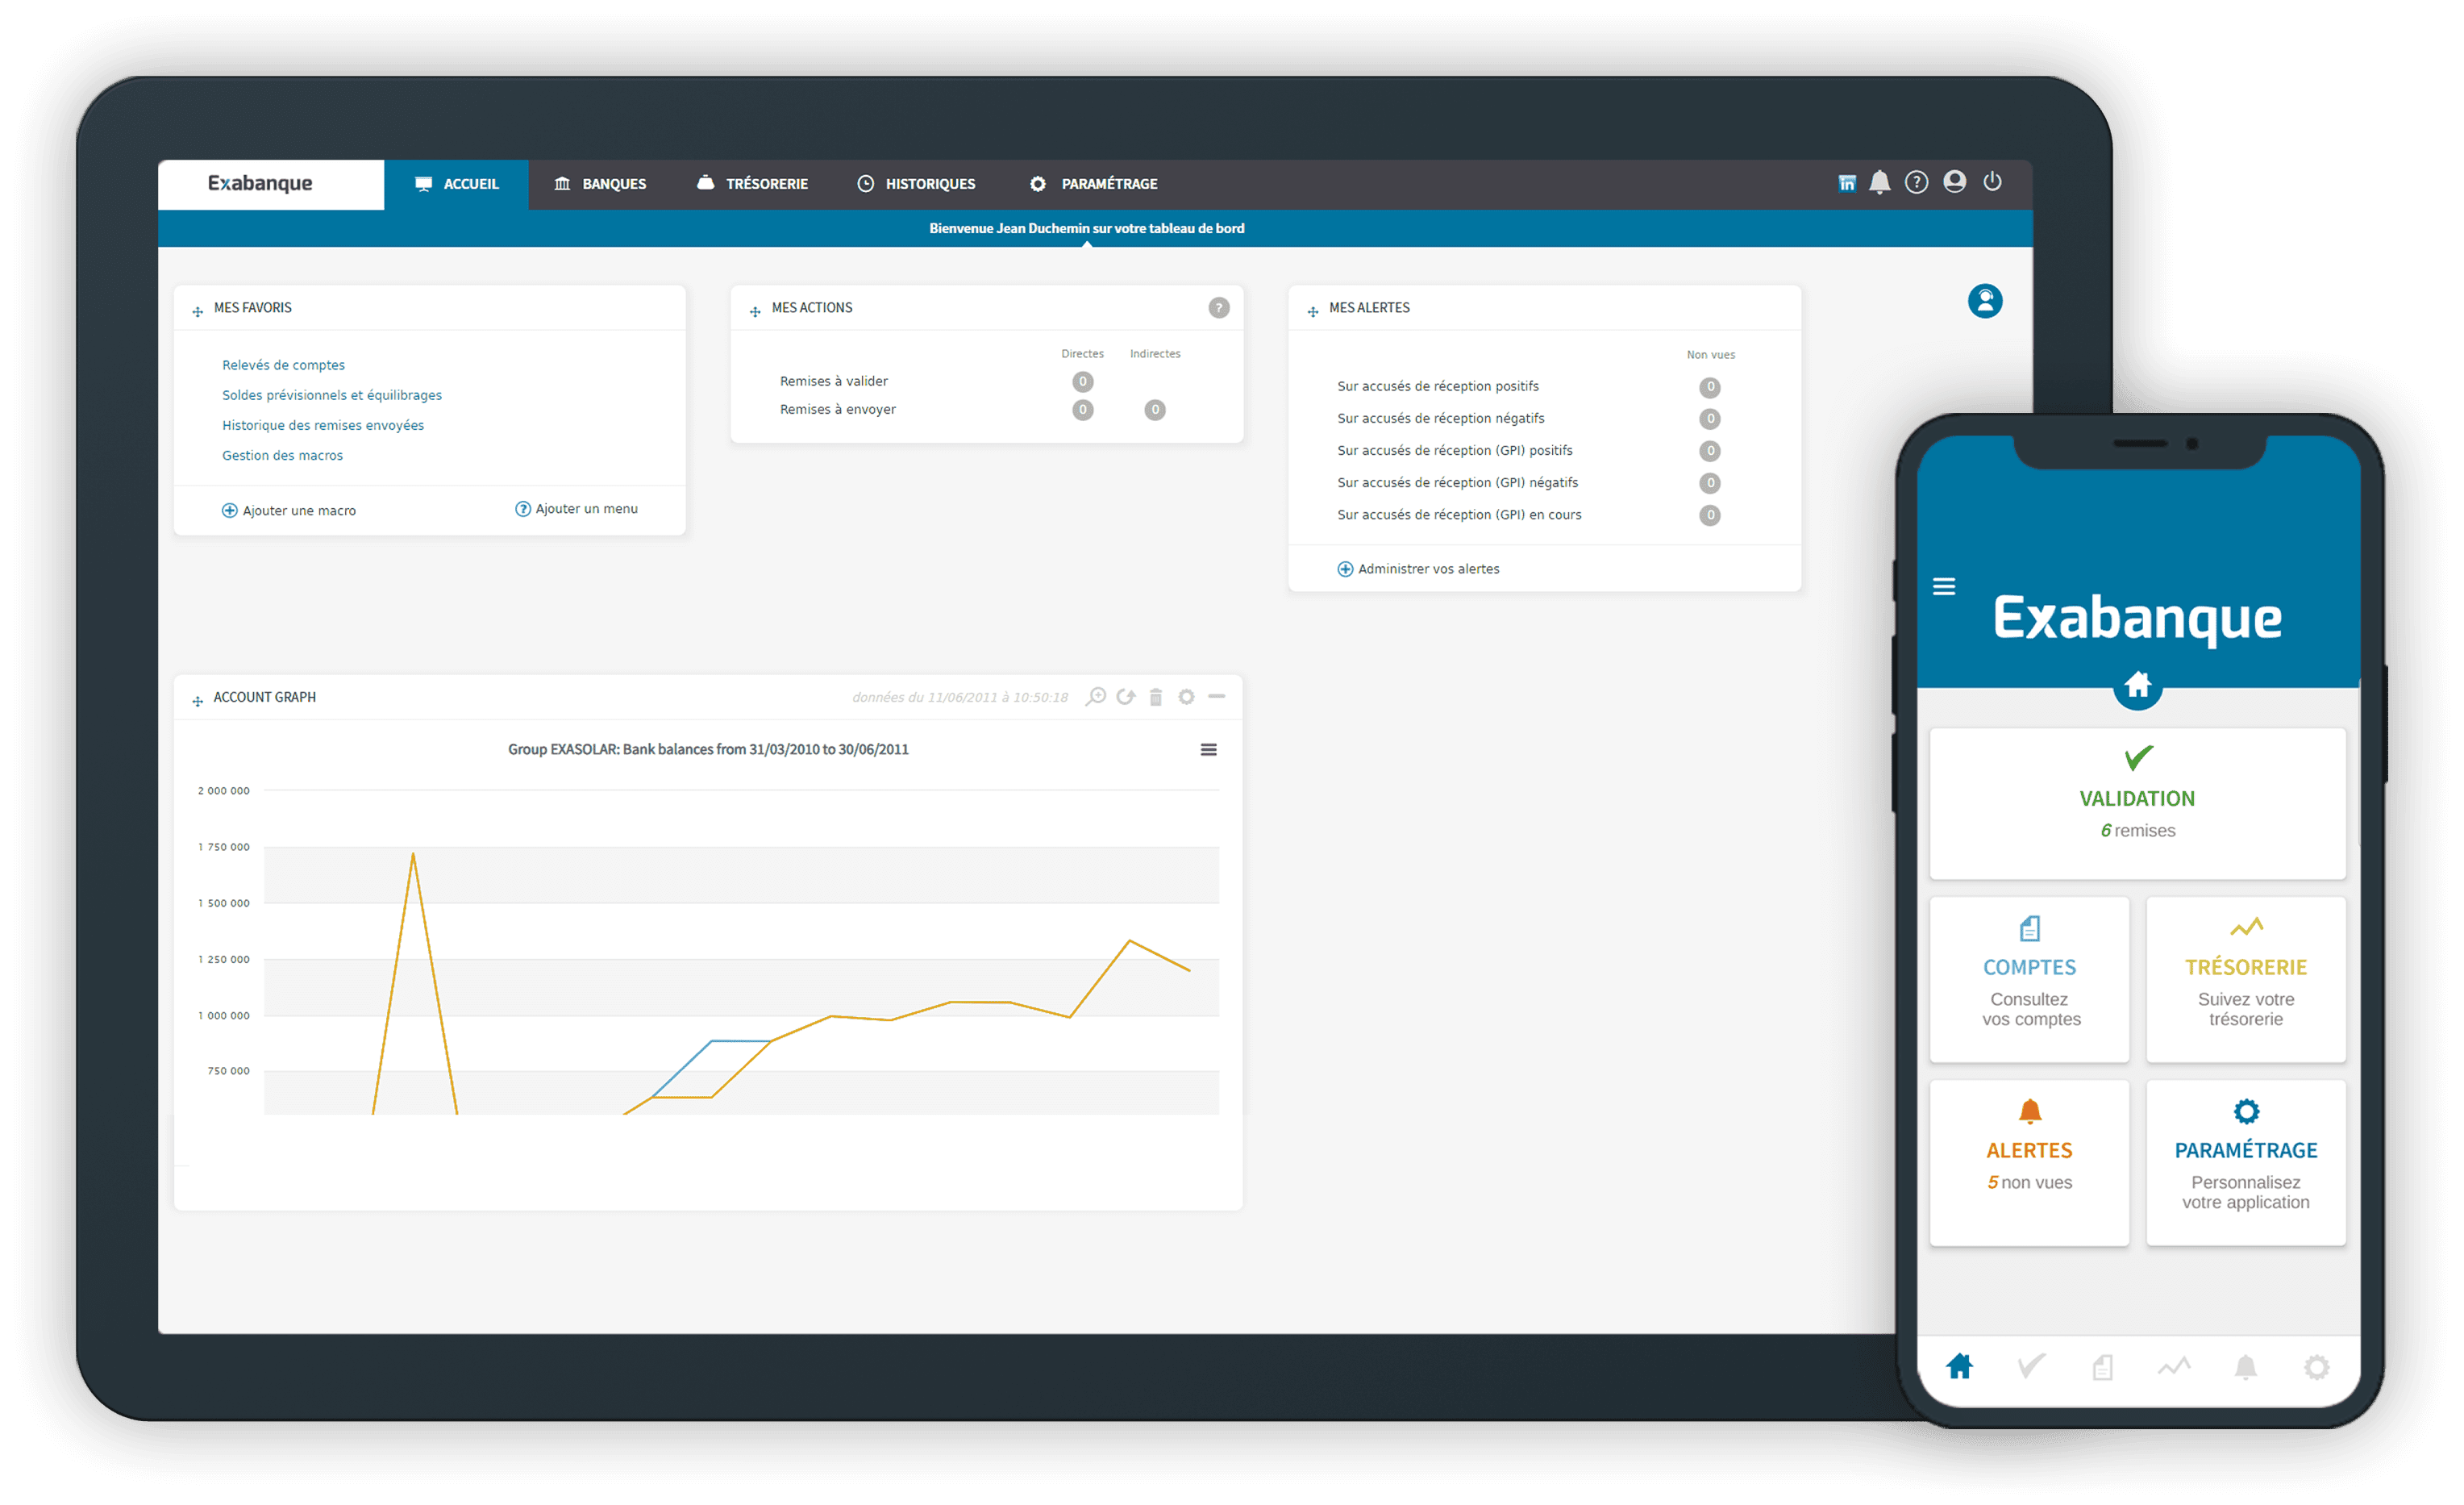The height and width of the screenshot is (1505, 2464).
Task: Open Relevés de comptes favorite link
Action: [x=283, y=365]
